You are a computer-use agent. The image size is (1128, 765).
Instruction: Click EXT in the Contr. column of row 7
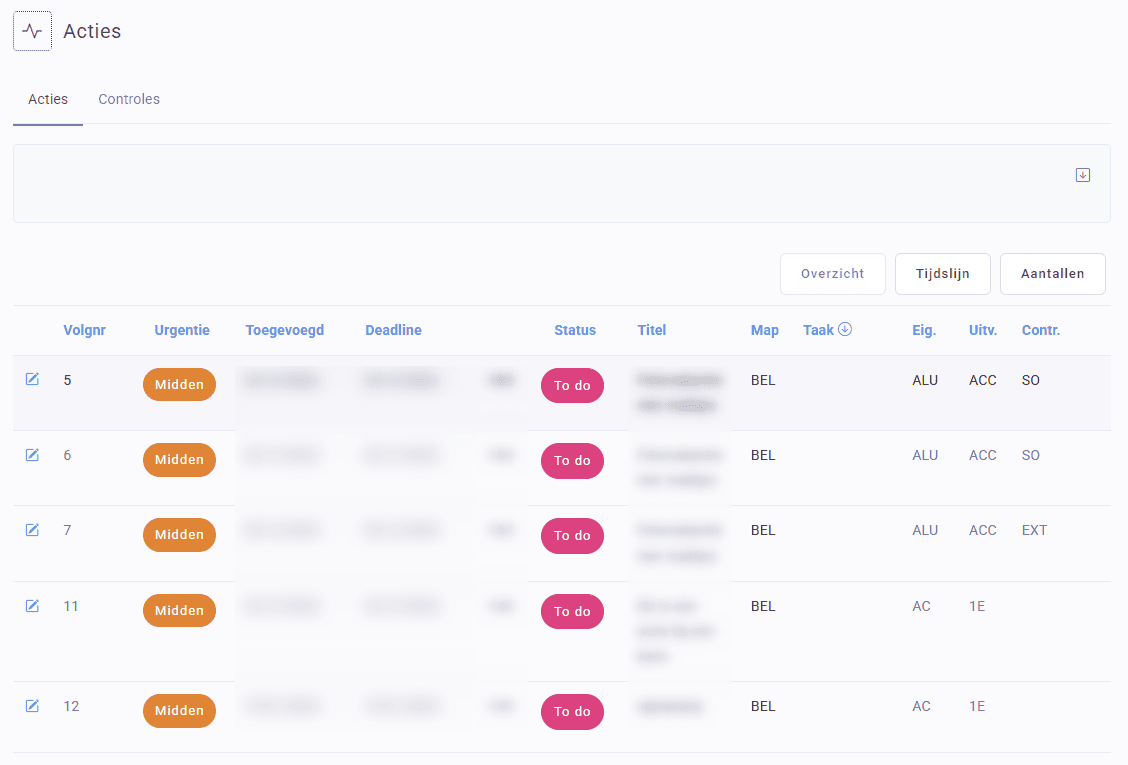pos(1034,530)
